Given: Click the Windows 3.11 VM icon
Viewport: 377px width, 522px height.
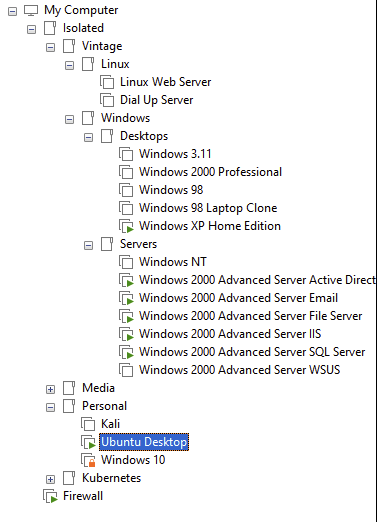Looking at the screenshot, I should pos(126,154).
